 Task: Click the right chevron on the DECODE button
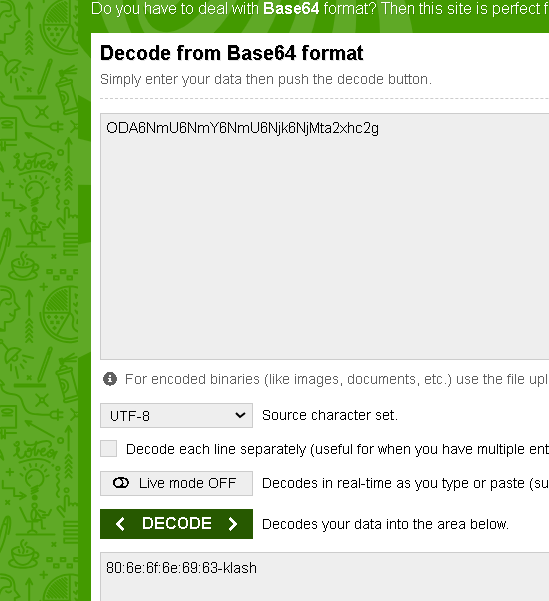click(x=232, y=524)
